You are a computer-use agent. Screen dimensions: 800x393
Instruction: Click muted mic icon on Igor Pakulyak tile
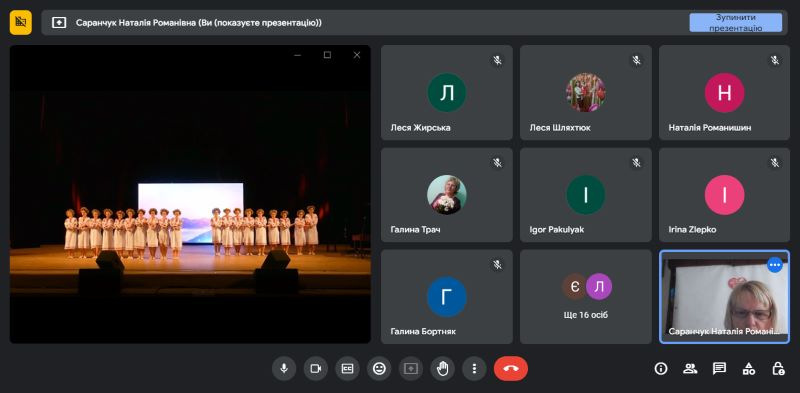tap(636, 163)
